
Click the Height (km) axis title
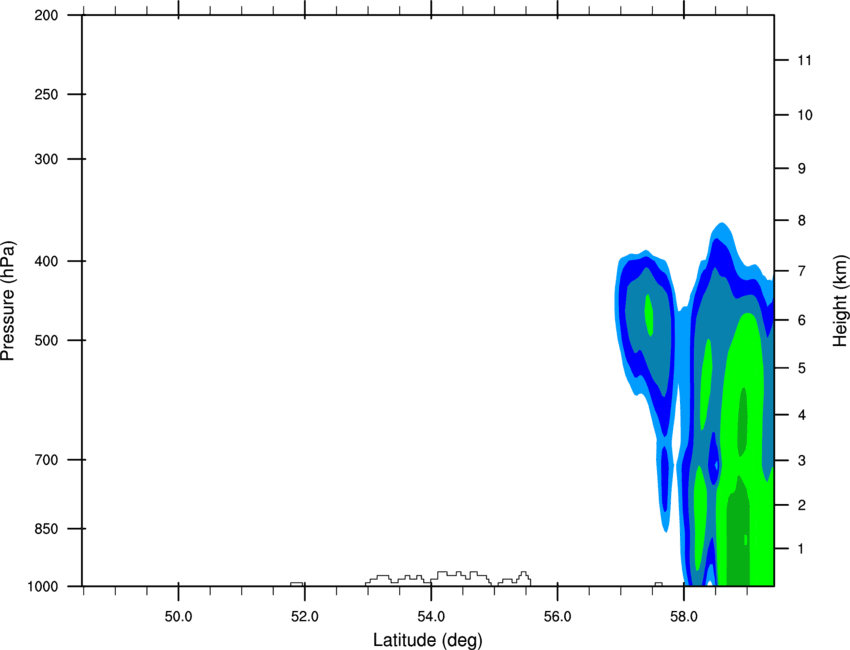tap(840, 301)
